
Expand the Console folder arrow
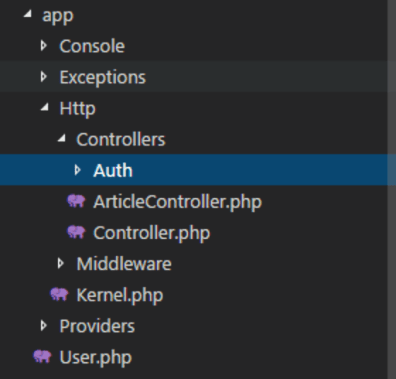[43, 46]
